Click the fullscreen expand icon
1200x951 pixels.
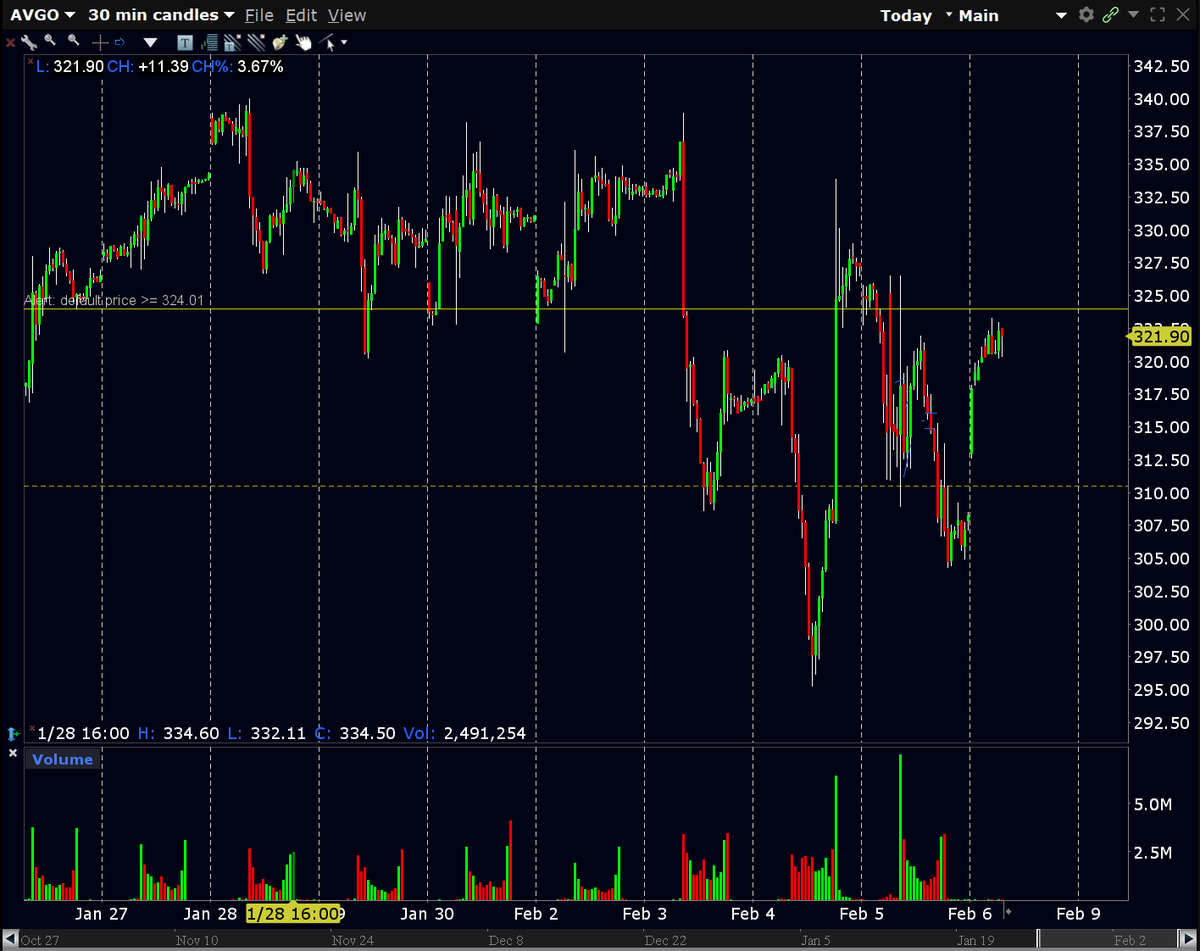click(1158, 15)
